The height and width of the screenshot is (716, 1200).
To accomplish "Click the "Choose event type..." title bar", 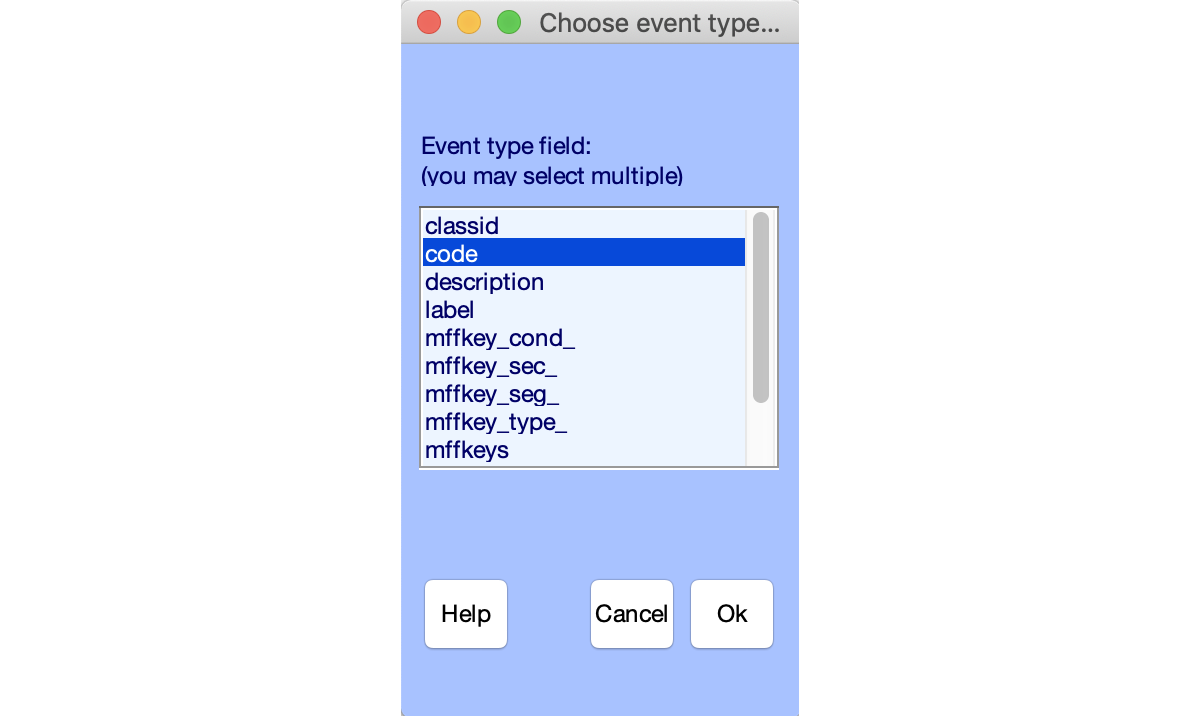I will pos(659,22).
